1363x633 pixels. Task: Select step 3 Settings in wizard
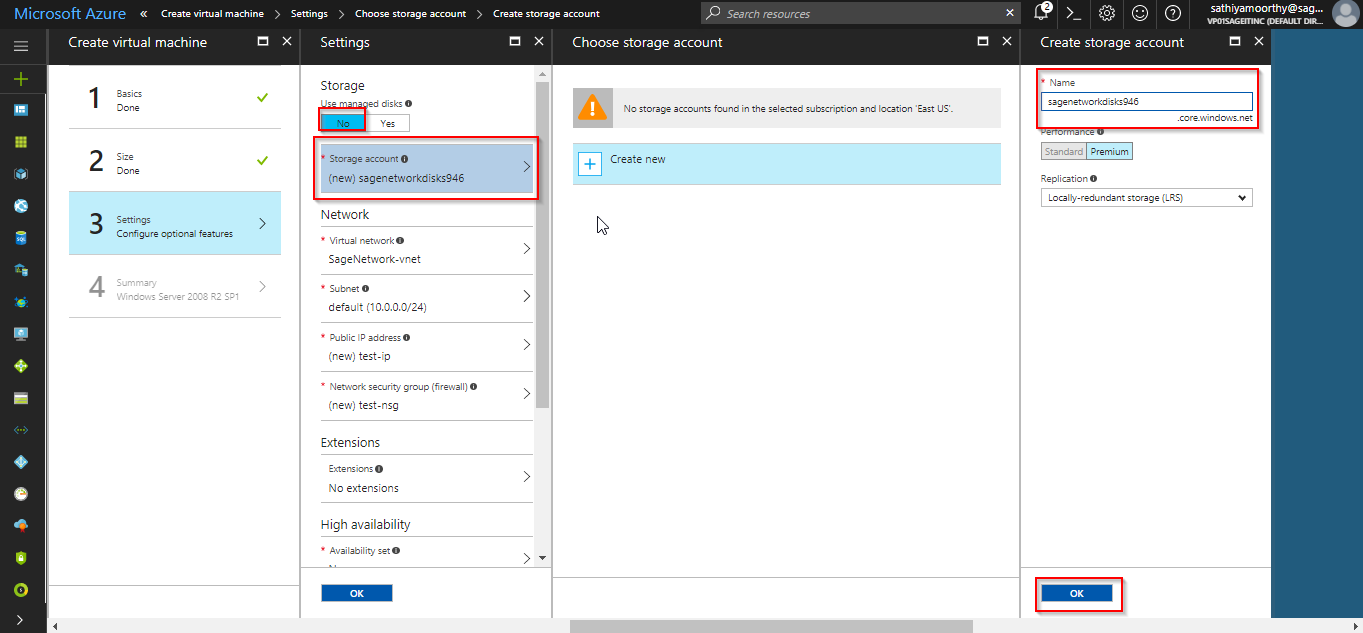[175, 224]
